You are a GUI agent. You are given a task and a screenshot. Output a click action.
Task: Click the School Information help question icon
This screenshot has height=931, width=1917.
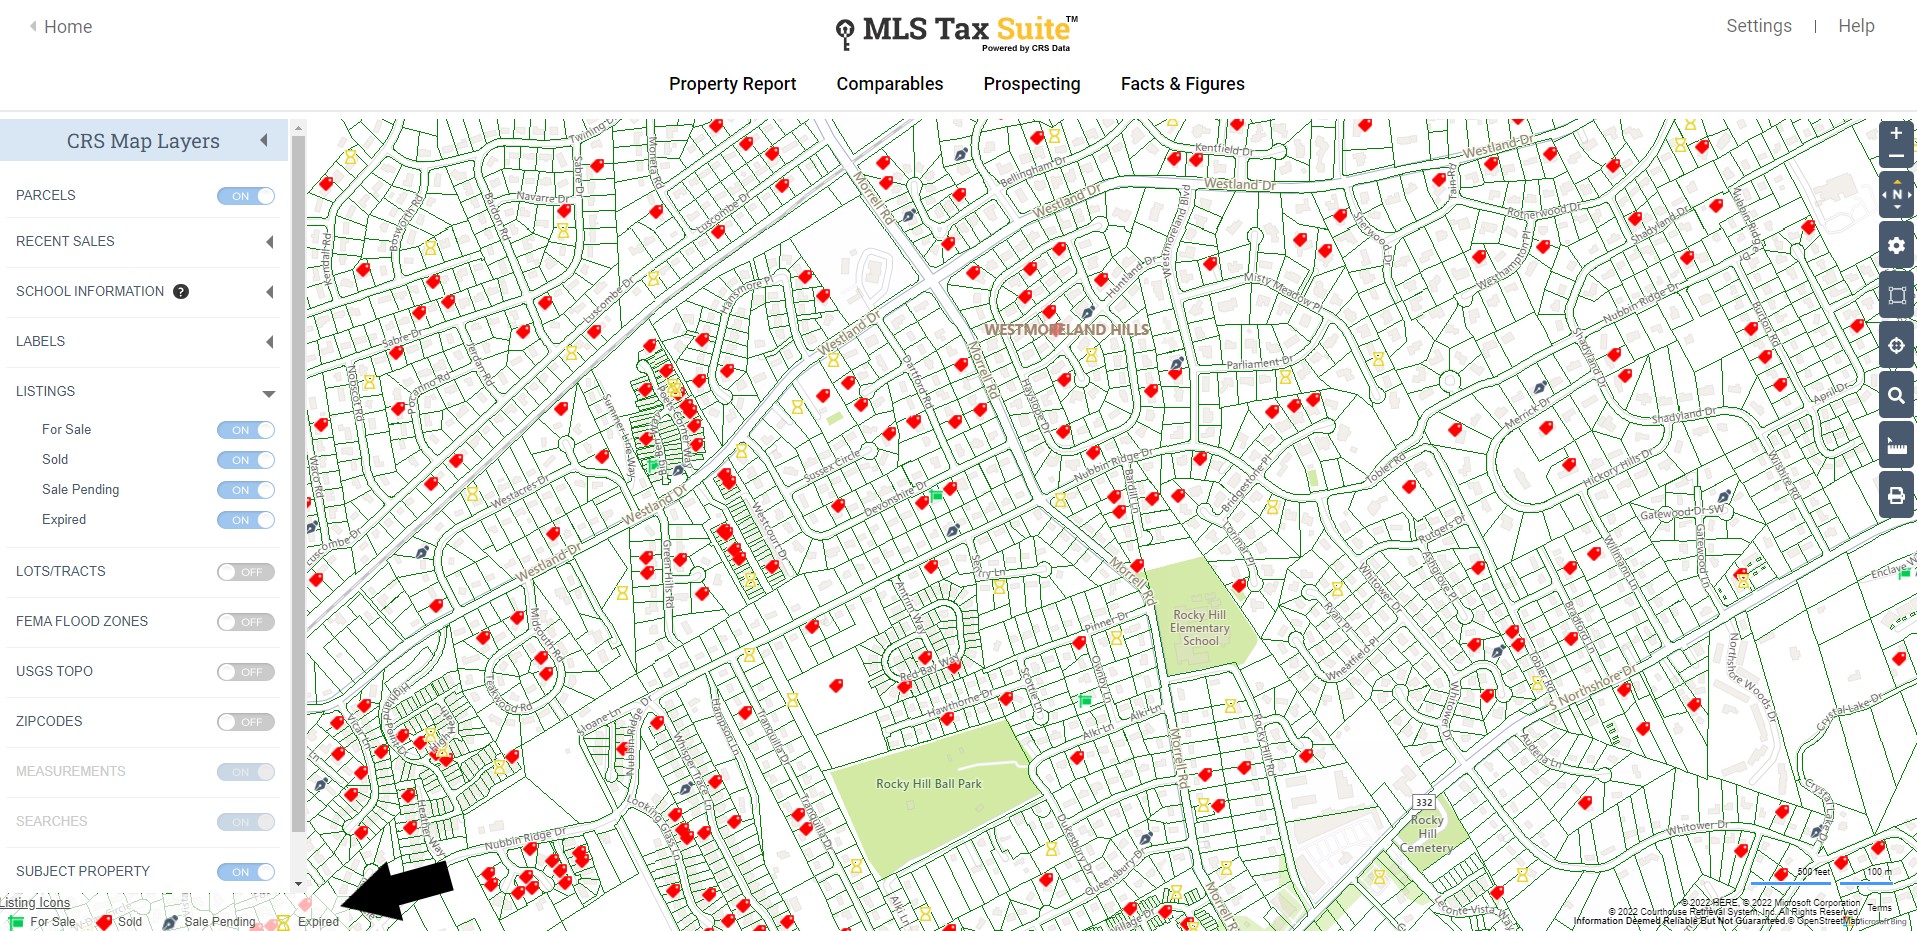[181, 292]
